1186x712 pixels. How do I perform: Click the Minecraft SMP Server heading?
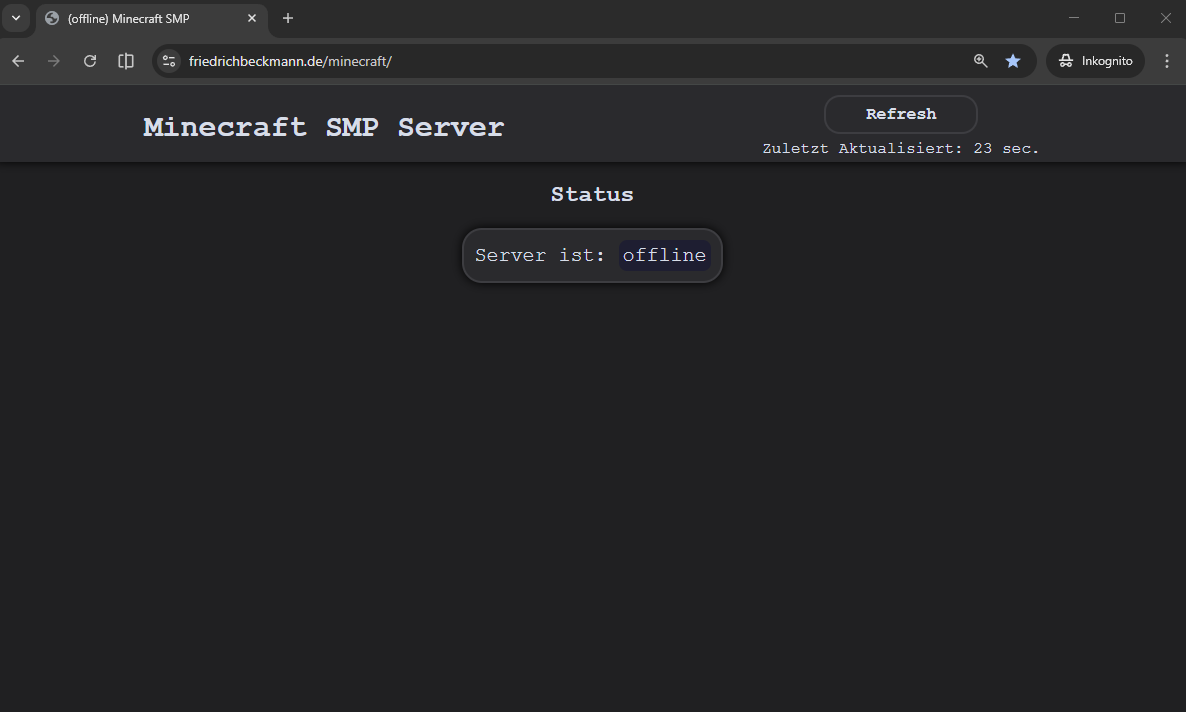pyautogui.click(x=324, y=127)
